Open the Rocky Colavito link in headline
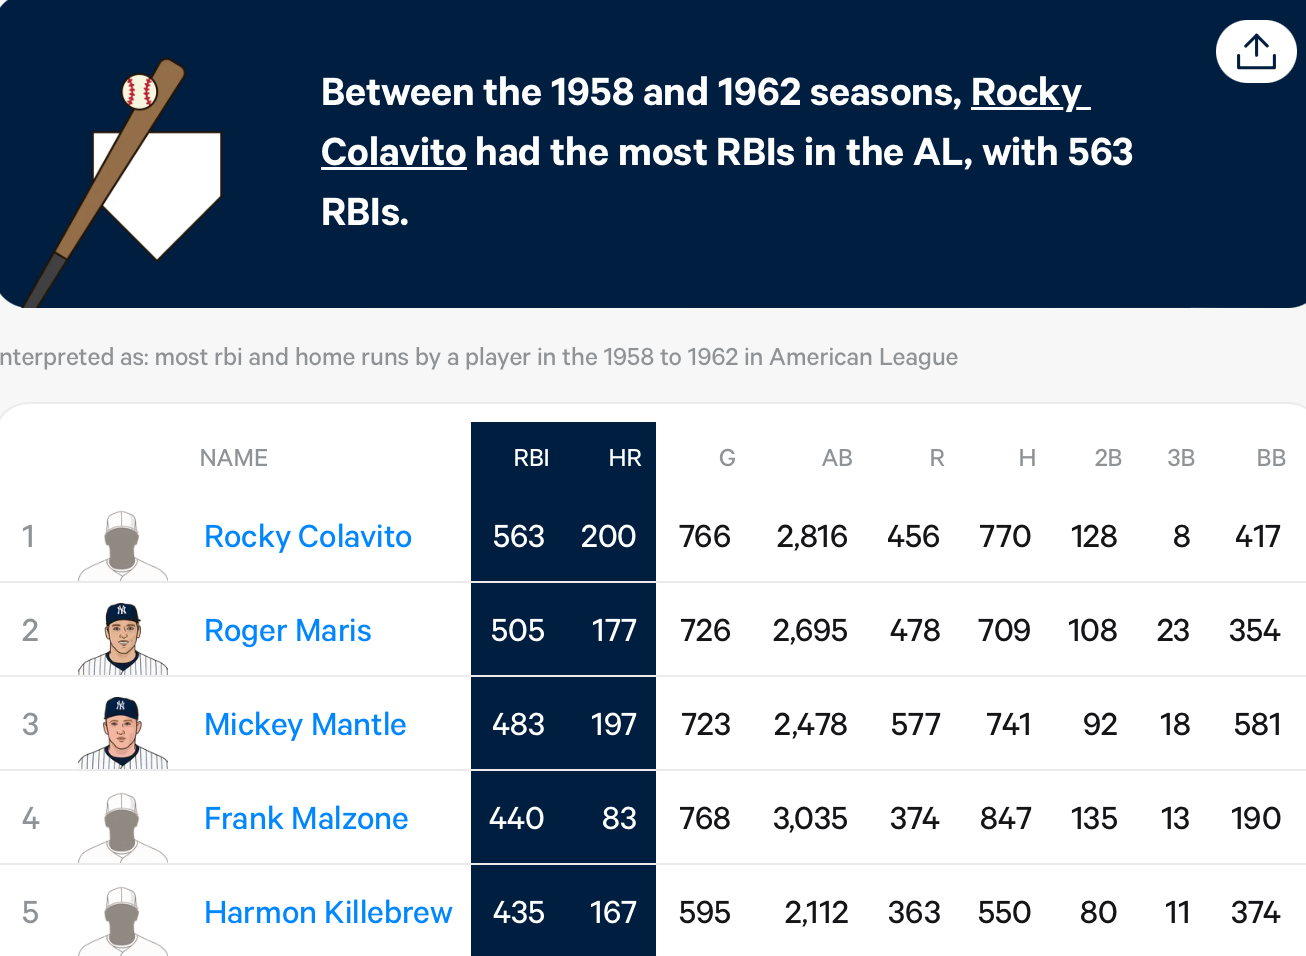This screenshot has height=956, width=1306. [705, 122]
